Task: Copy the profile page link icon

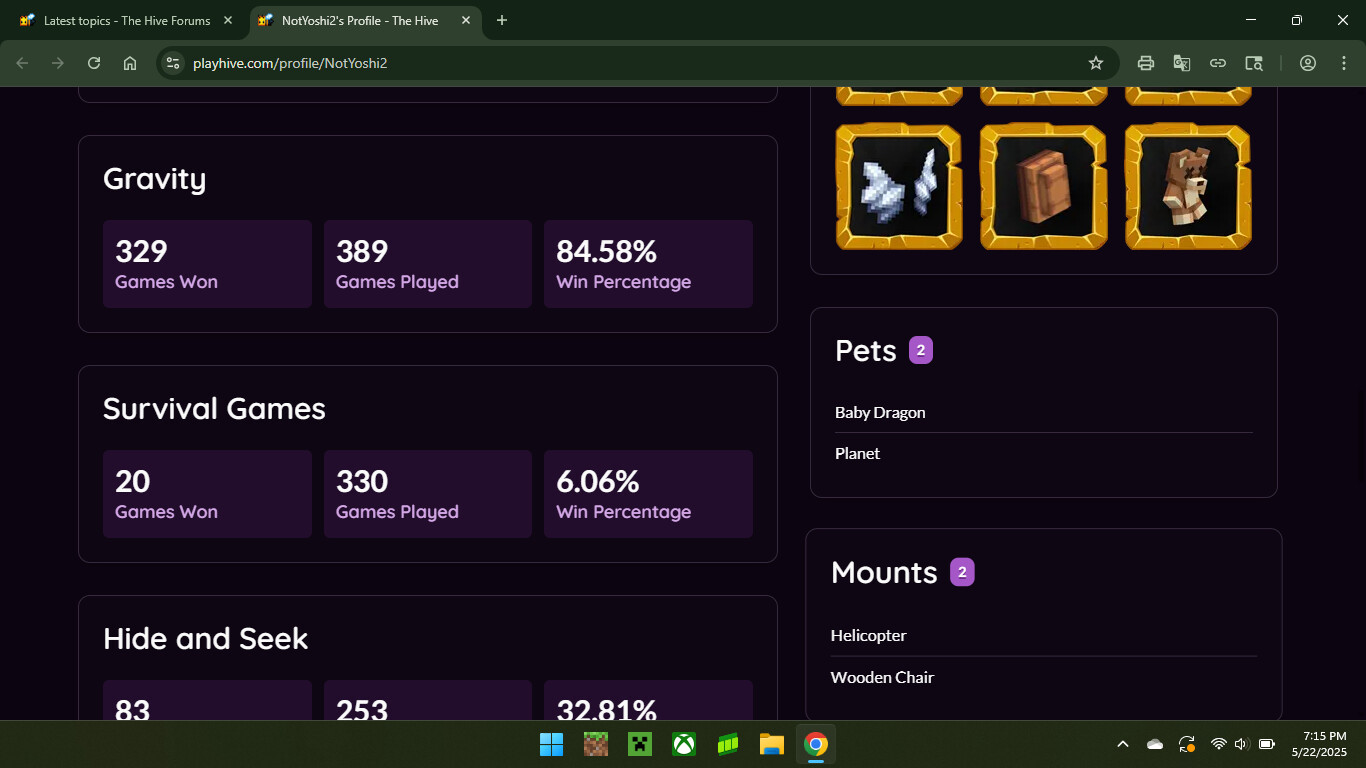Action: 1218,62
